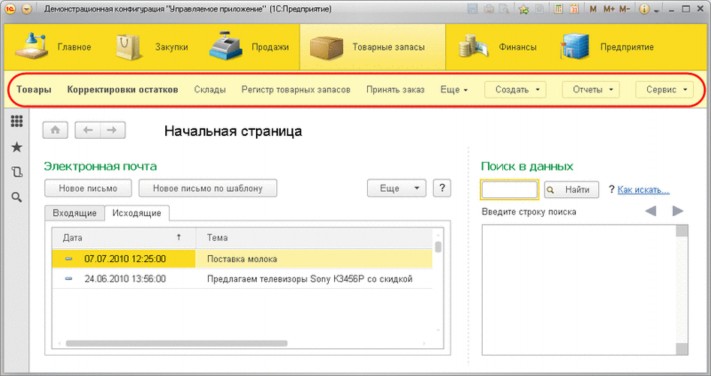Switch to the Исходящие tab
The width and height of the screenshot is (711, 376).
click(x=137, y=213)
